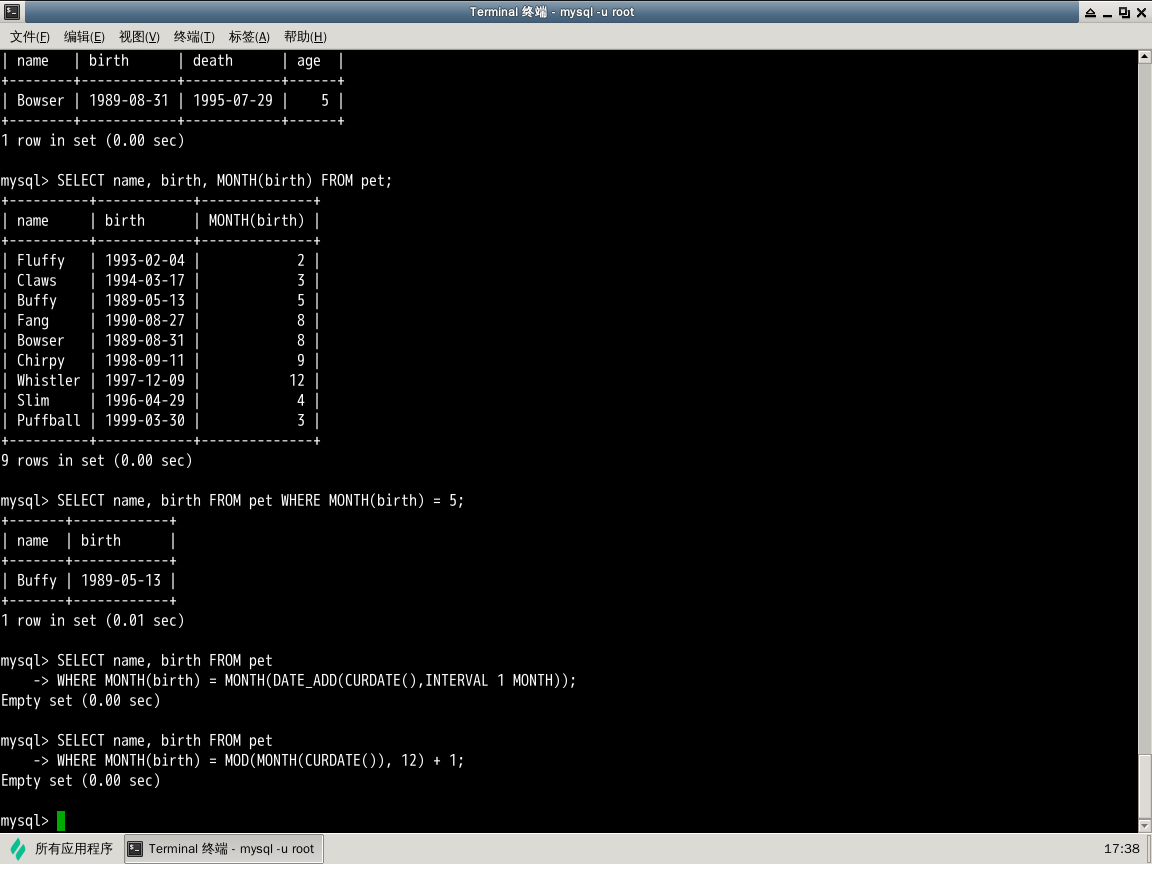This screenshot has width=1152, height=896.
Task: Click the scrollbar down arrow
Action: tap(1145, 825)
